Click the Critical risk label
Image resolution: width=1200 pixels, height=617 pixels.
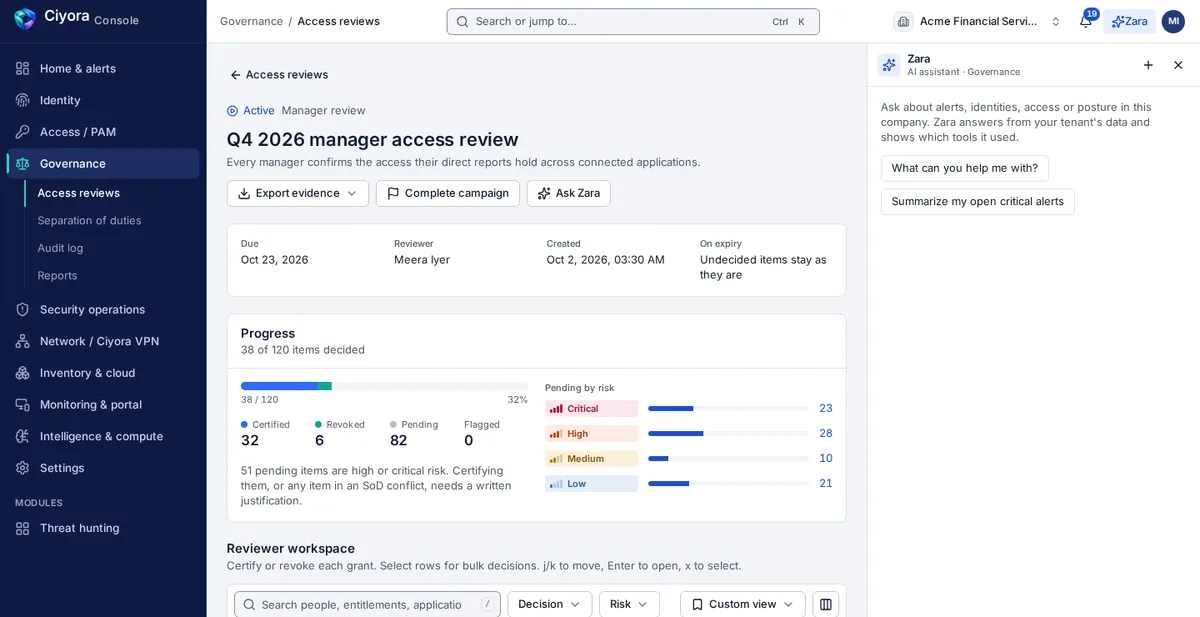[592, 408]
